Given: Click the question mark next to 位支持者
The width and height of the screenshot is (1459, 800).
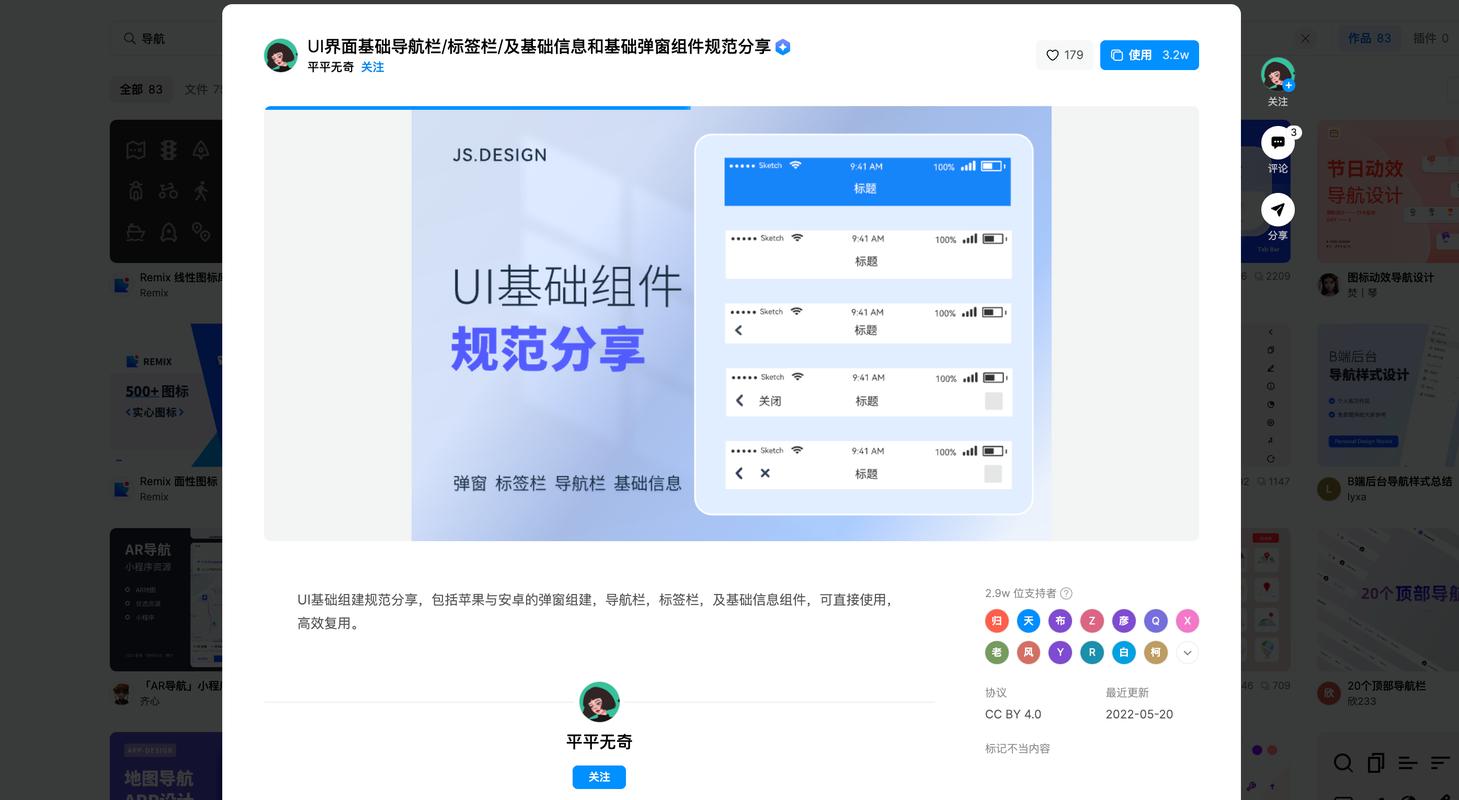Looking at the screenshot, I should coord(1066,593).
